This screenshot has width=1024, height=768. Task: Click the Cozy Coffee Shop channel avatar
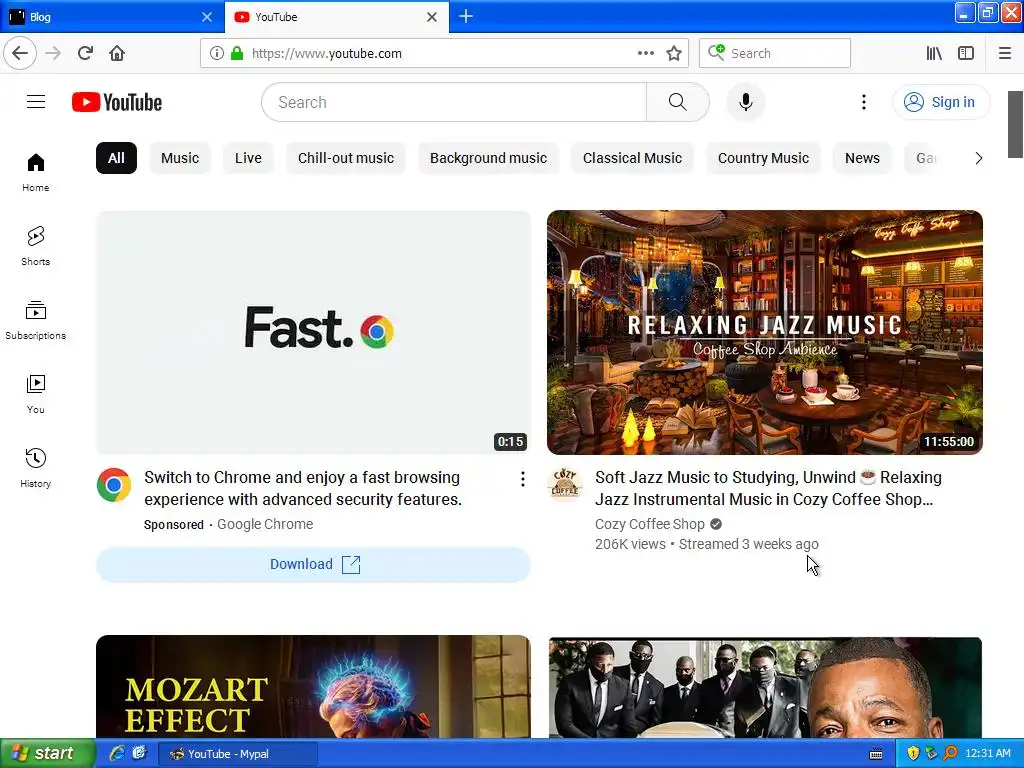[x=565, y=484]
